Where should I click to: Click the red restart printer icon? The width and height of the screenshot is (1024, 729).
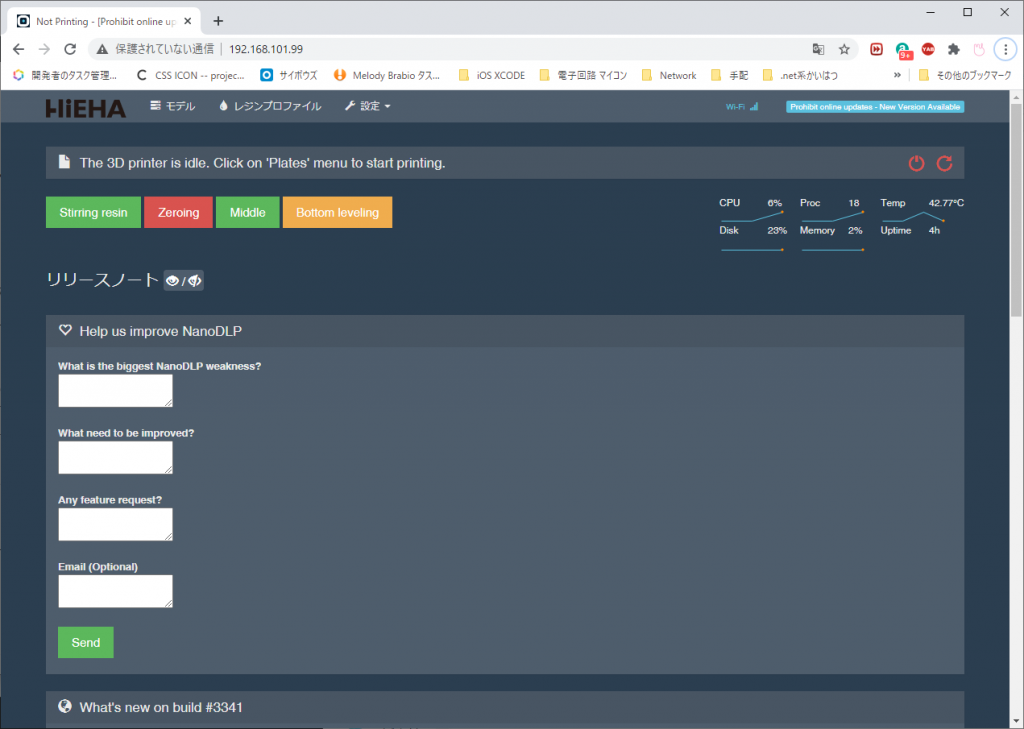[x=944, y=163]
